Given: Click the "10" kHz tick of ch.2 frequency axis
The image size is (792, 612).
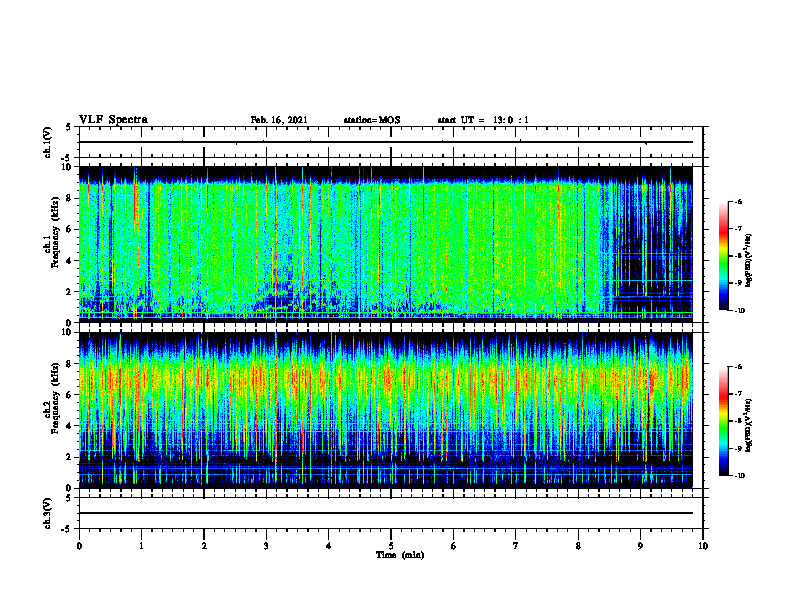Looking at the screenshot, I should pos(68,332).
